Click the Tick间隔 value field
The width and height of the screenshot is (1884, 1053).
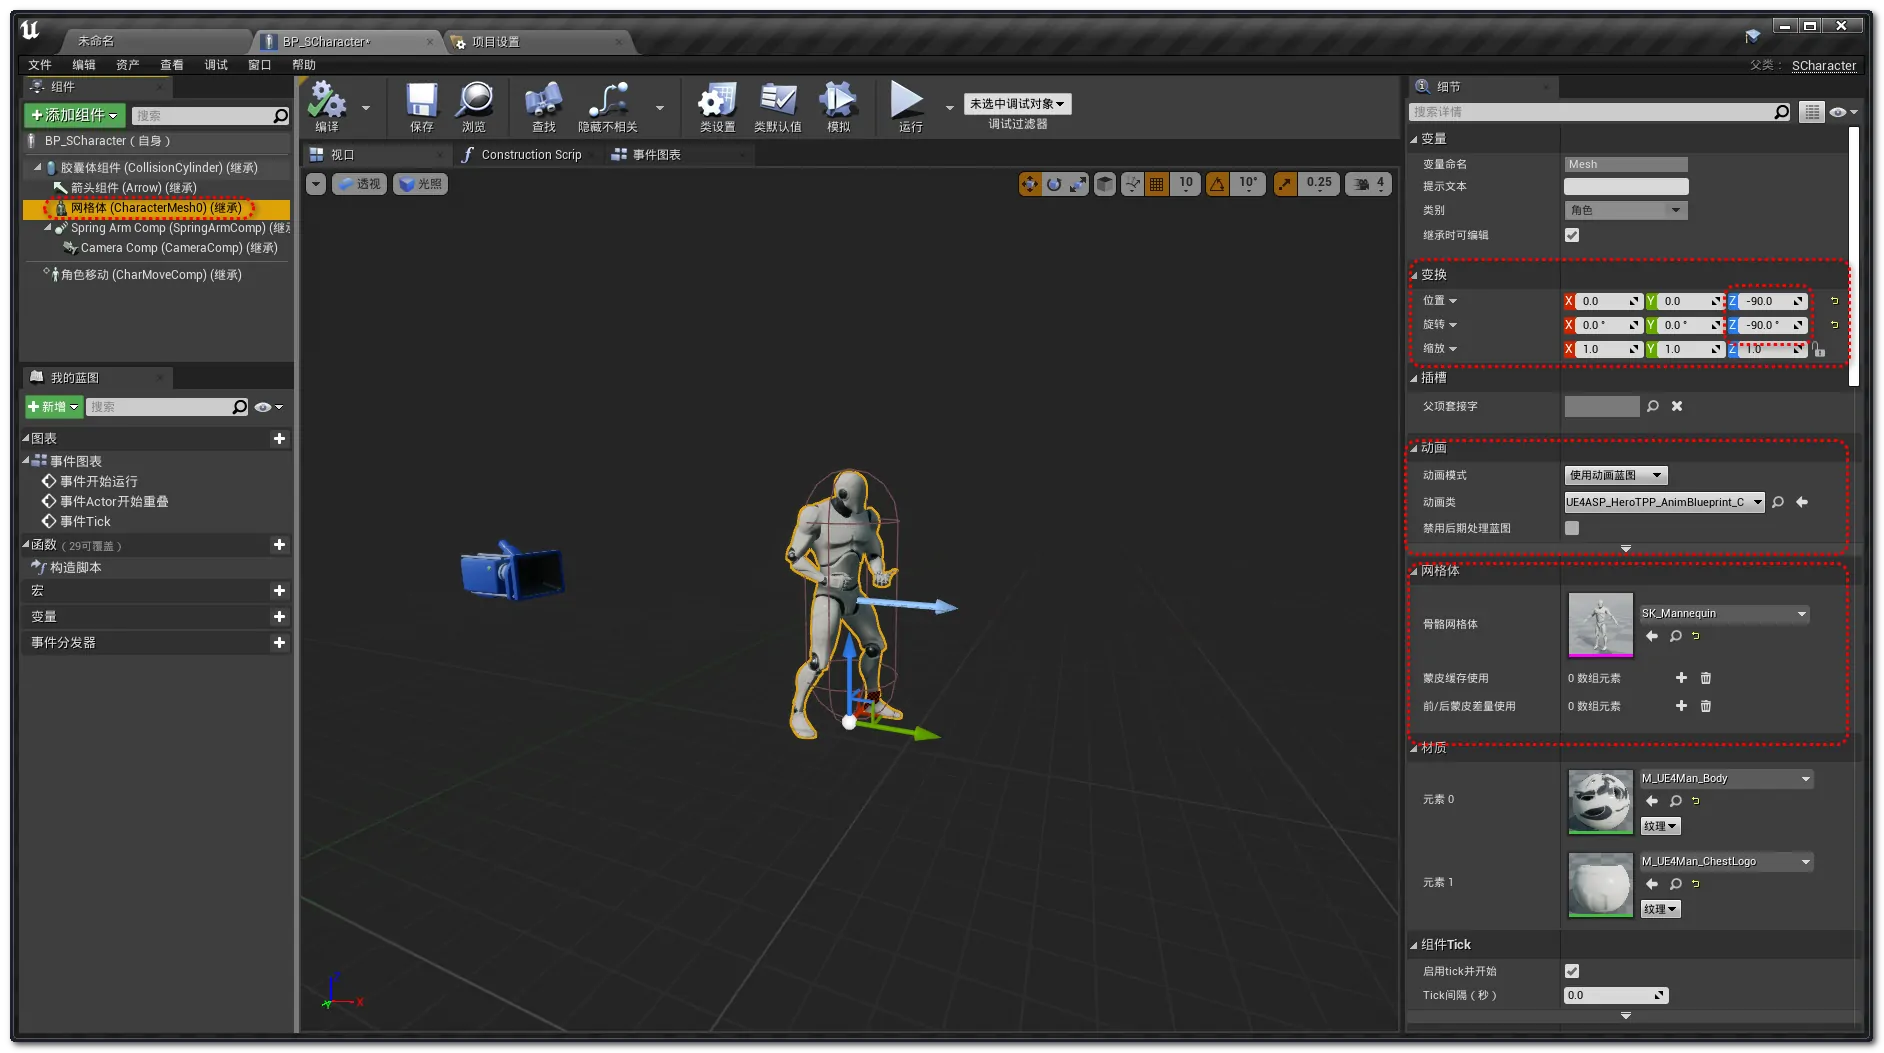pyautogui.click(x=1616, y=995)
